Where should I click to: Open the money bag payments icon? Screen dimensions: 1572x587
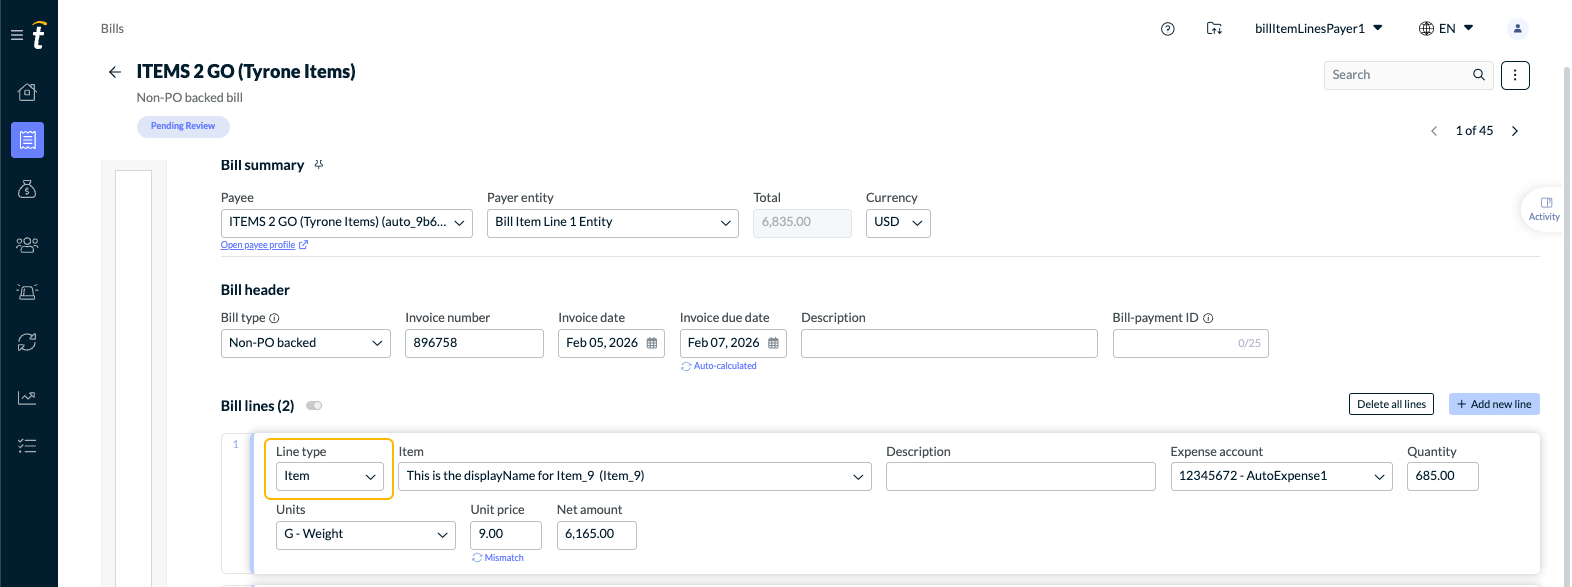pyautogui.click(x=27, y=189)
